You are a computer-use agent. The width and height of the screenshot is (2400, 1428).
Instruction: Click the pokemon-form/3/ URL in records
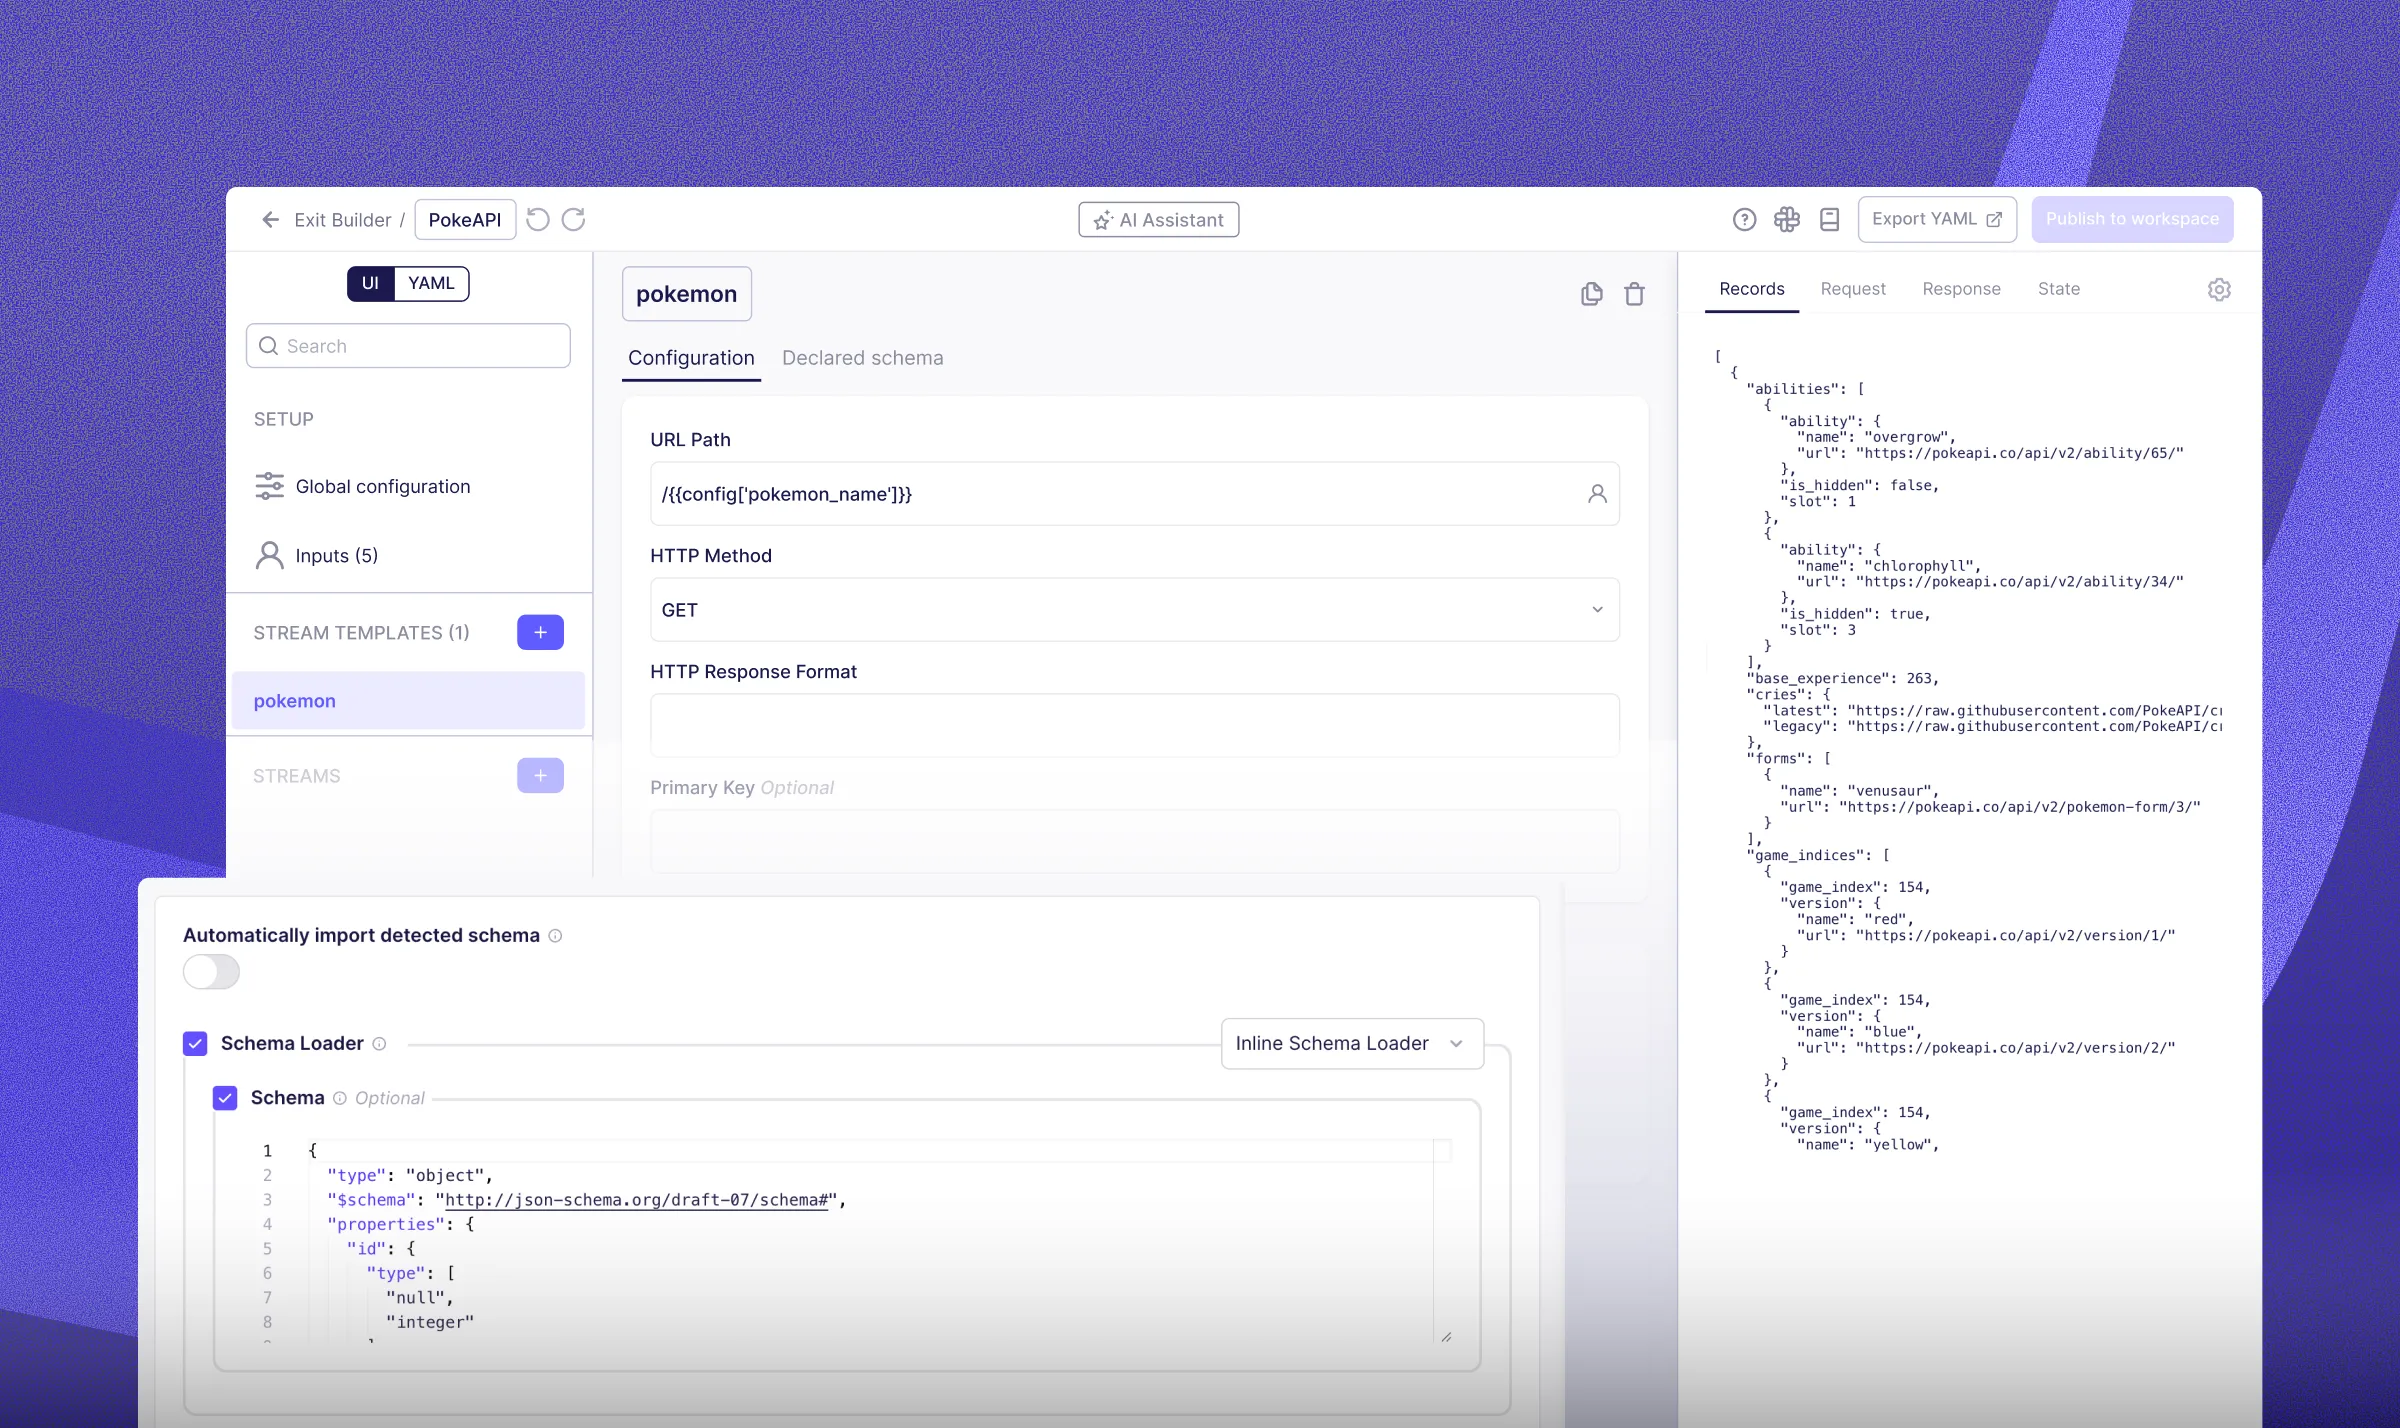(x=2019, y=807)
